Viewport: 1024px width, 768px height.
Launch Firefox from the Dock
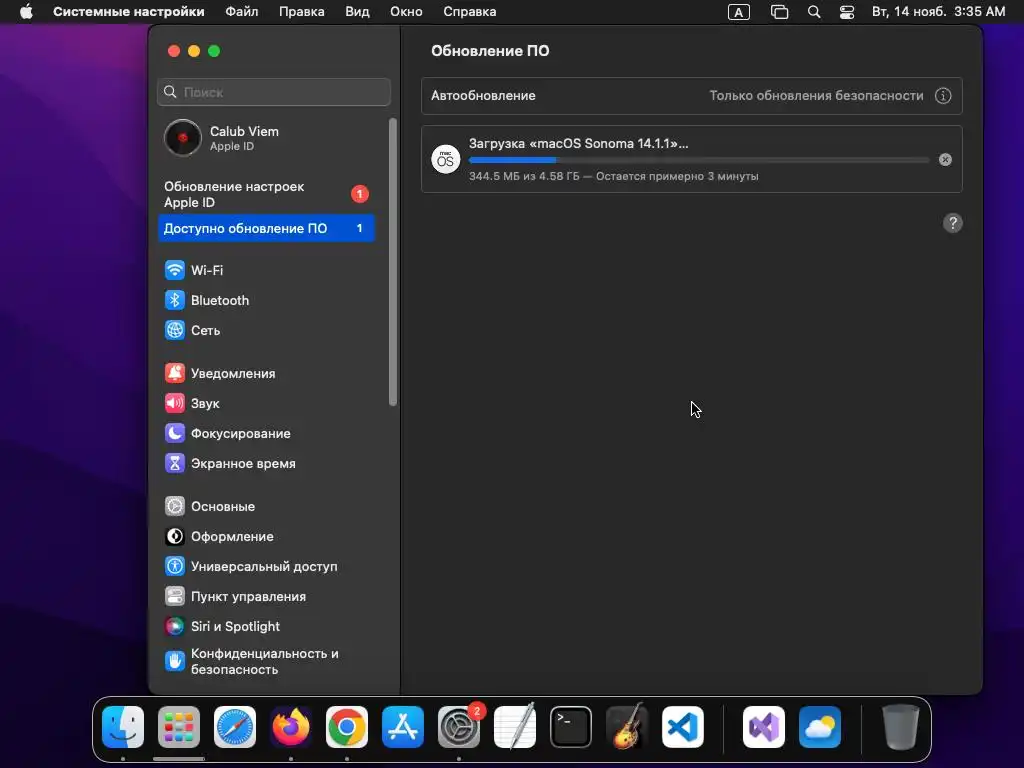click(291, 727)
